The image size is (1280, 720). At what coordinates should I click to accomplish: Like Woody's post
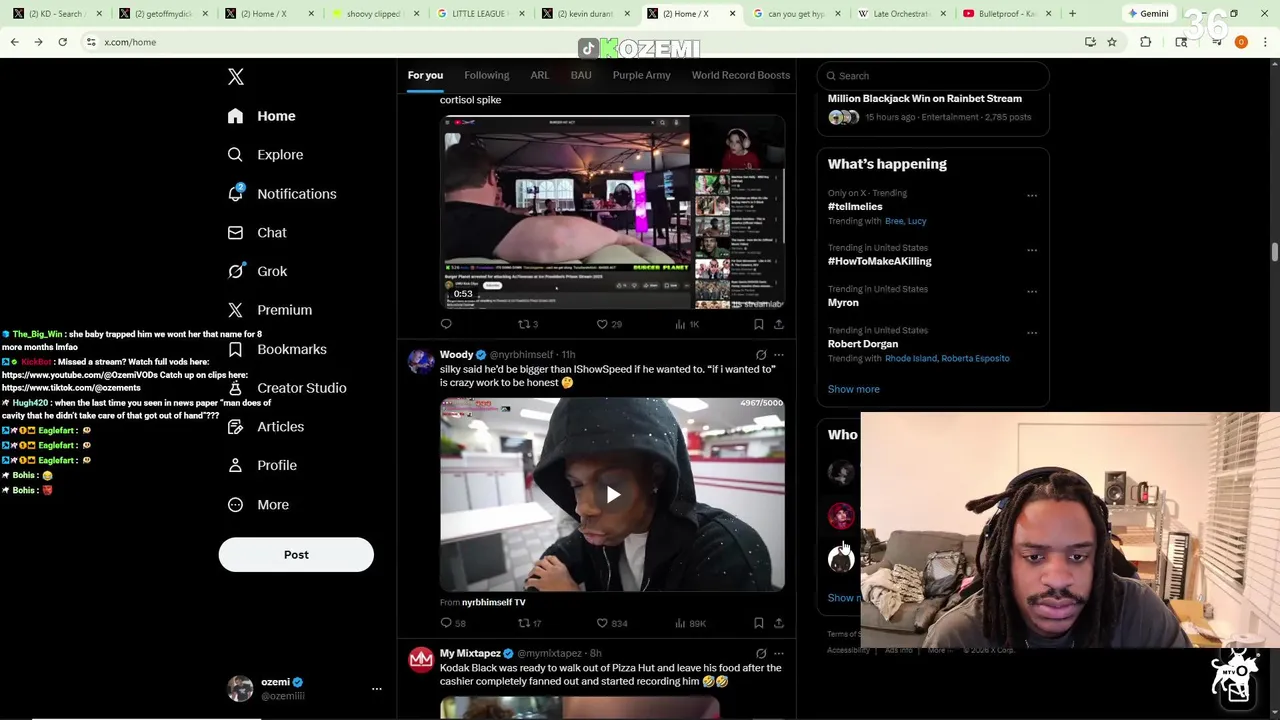click(x=611, y=623)
